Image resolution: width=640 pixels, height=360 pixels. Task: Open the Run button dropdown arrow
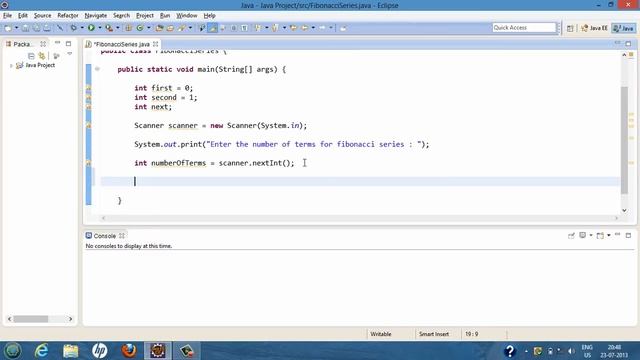[x=100, y=28]
